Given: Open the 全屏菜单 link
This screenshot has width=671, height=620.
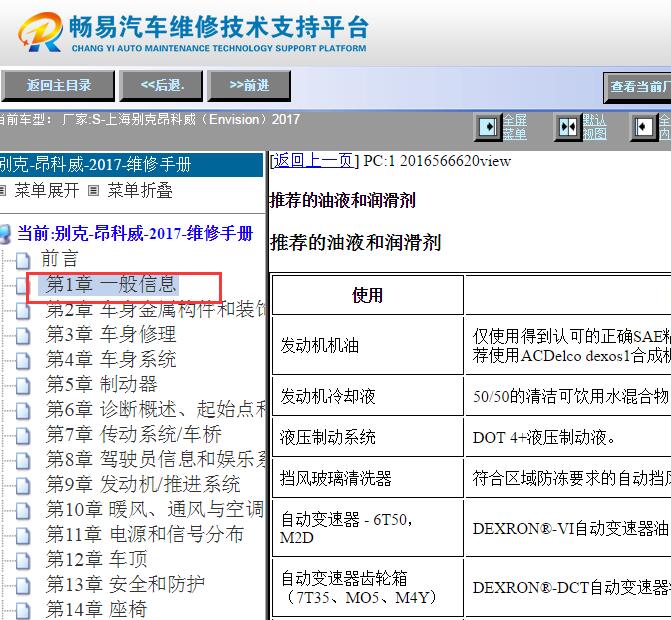Looking at the screenshot, I should click(x=514, y=127).
